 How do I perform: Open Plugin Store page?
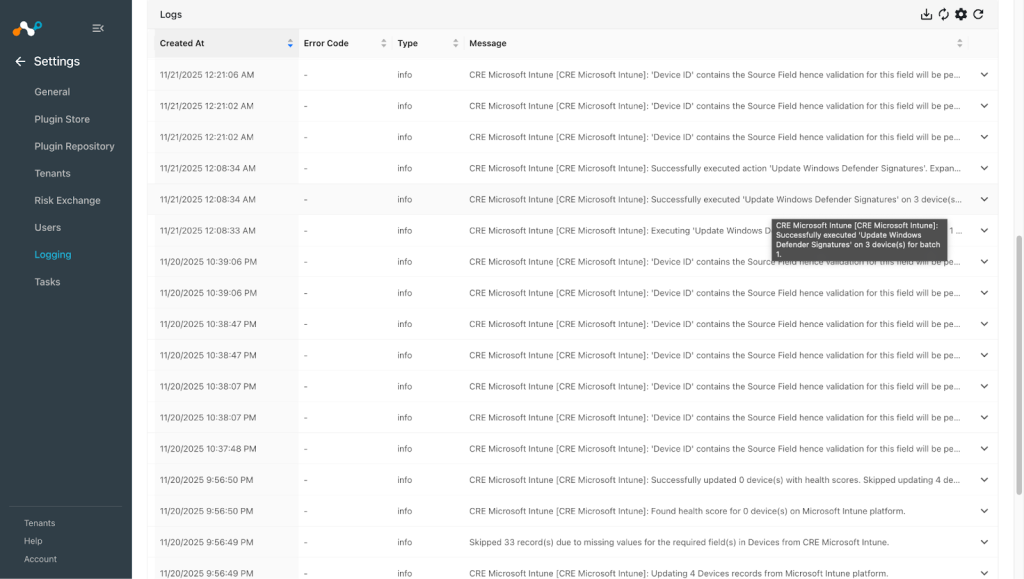click(62, 119)
